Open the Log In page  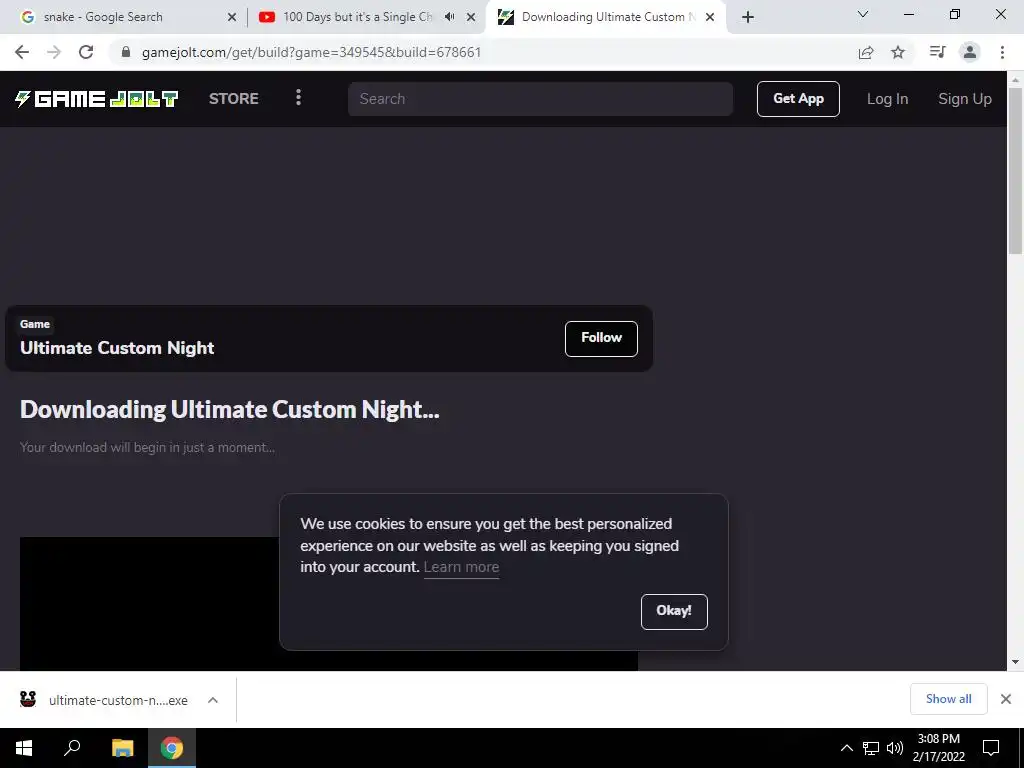click(x=887, y=99)
